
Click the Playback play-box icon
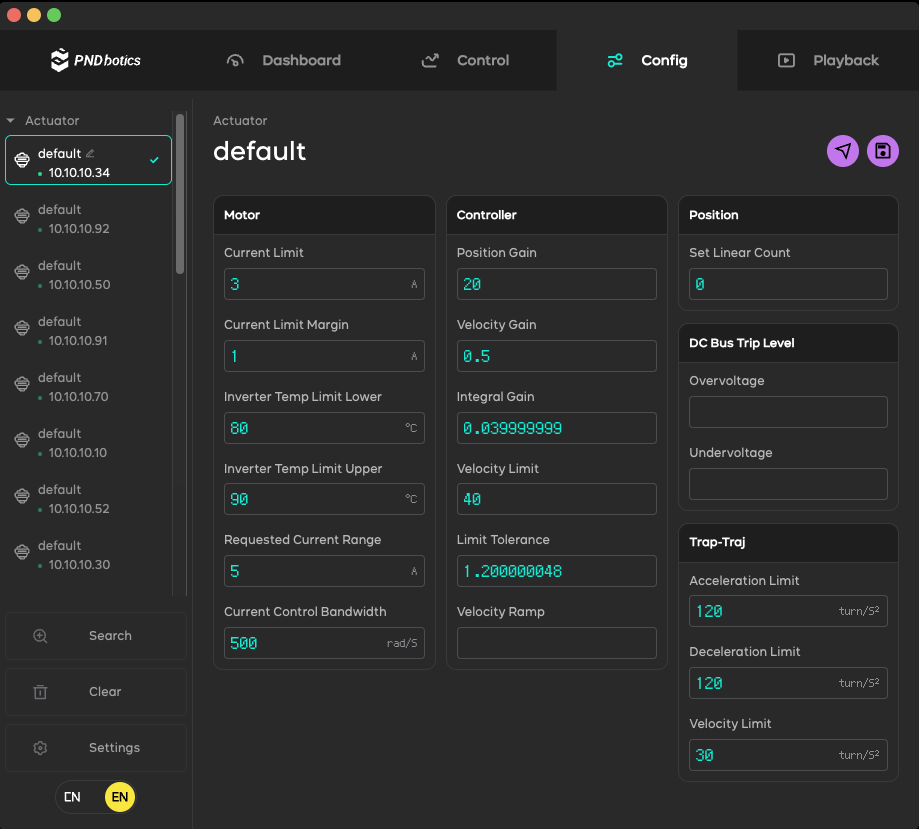[x=786, y=60]
